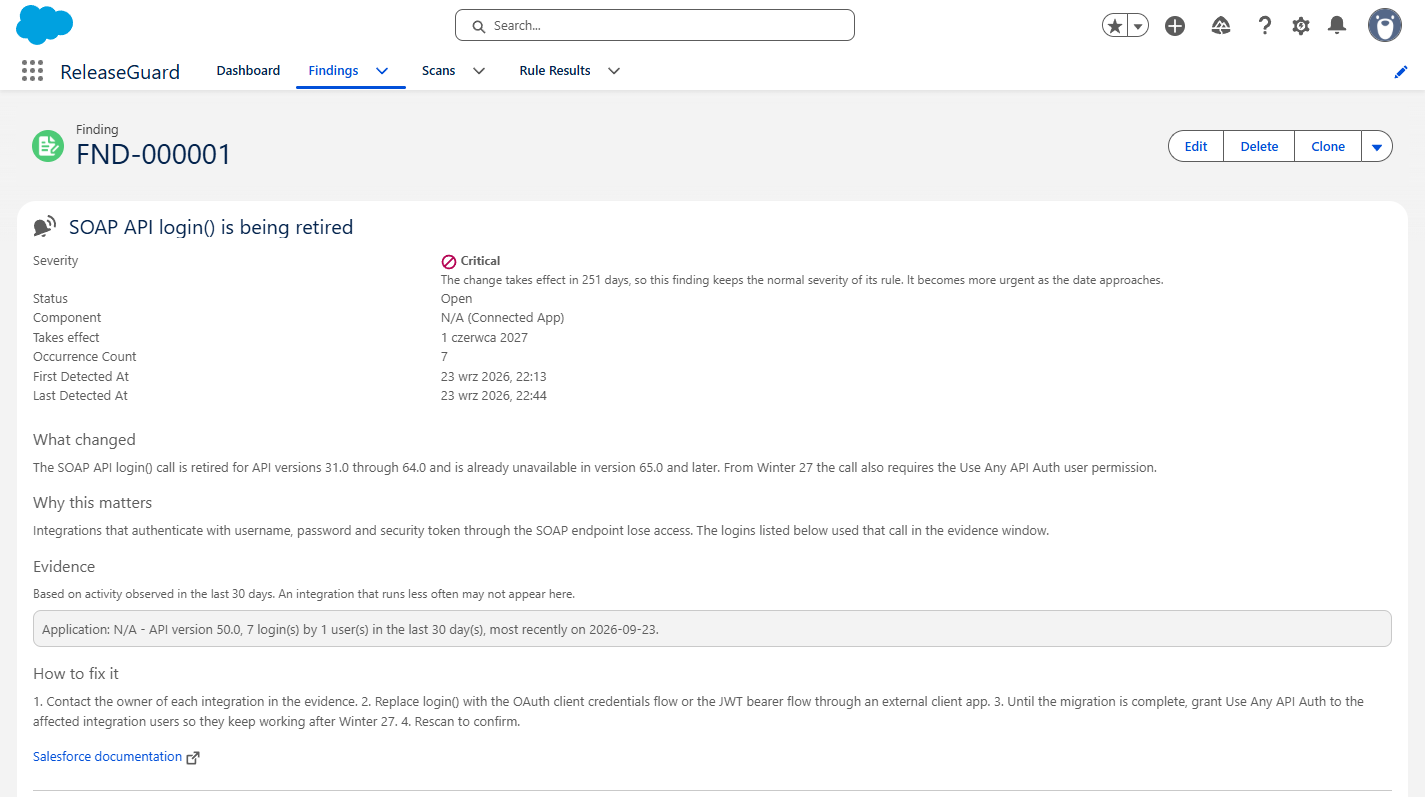Click the Favorites star icon
This screenshot has width=1425, height=797.
(1114, 26)
